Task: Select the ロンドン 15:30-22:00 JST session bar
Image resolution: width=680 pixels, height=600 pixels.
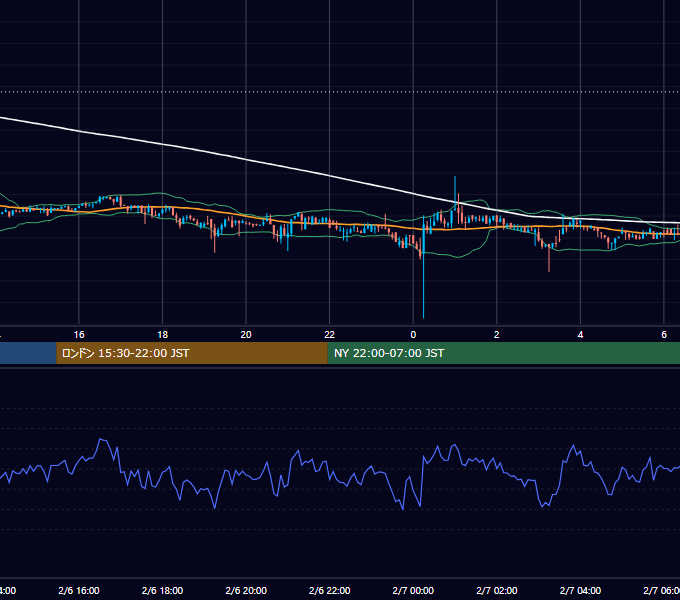Action: coord(192,353)
